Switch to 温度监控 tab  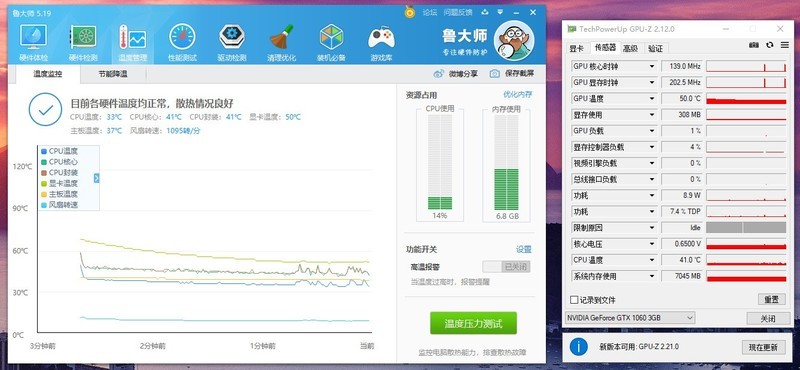[47, 74]
